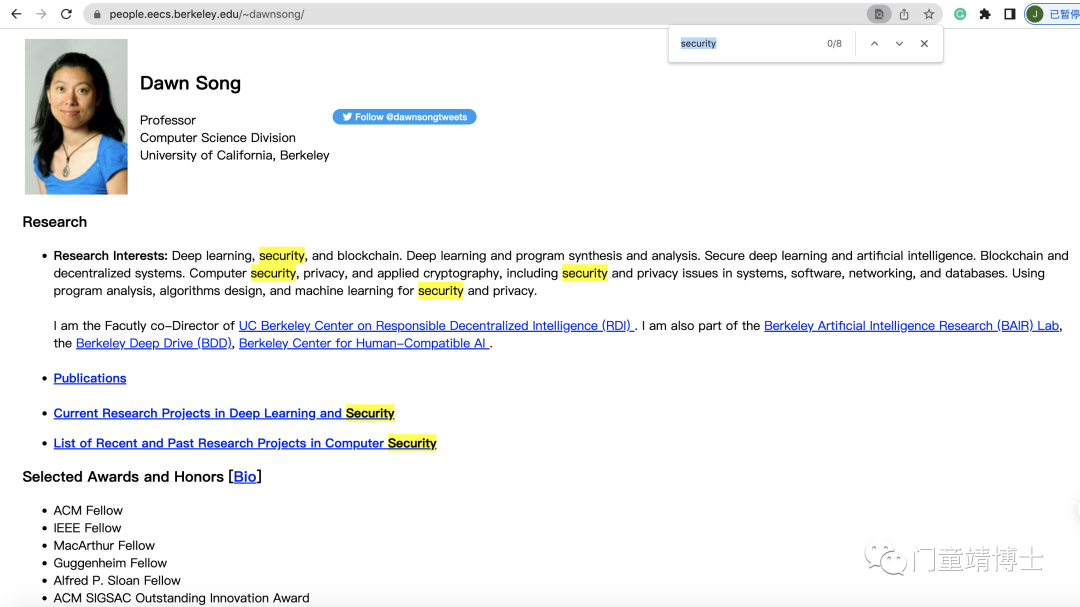Open UC Berkeley Center on Responsible Decentralized Intelligence link

(x=436, y=326)
